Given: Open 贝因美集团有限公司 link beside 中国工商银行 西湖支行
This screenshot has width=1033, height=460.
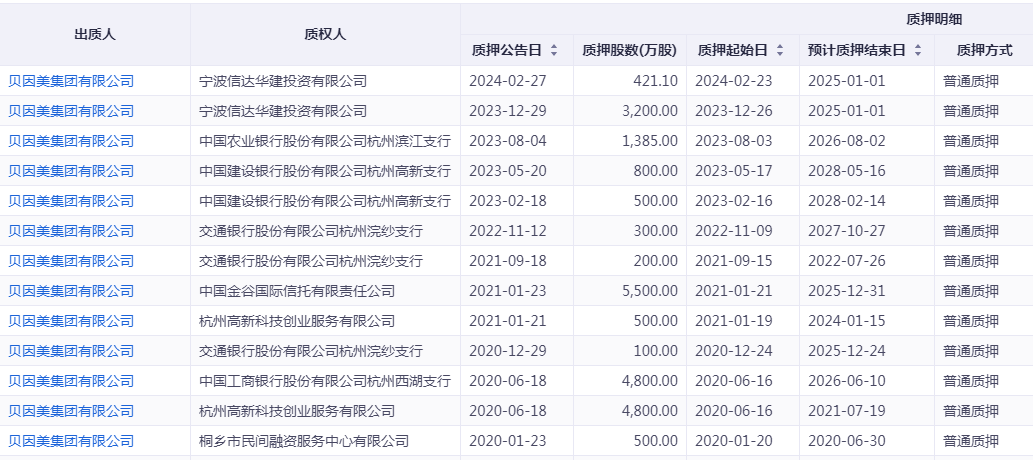Looking at the screenshot, I should click(71, 381).
